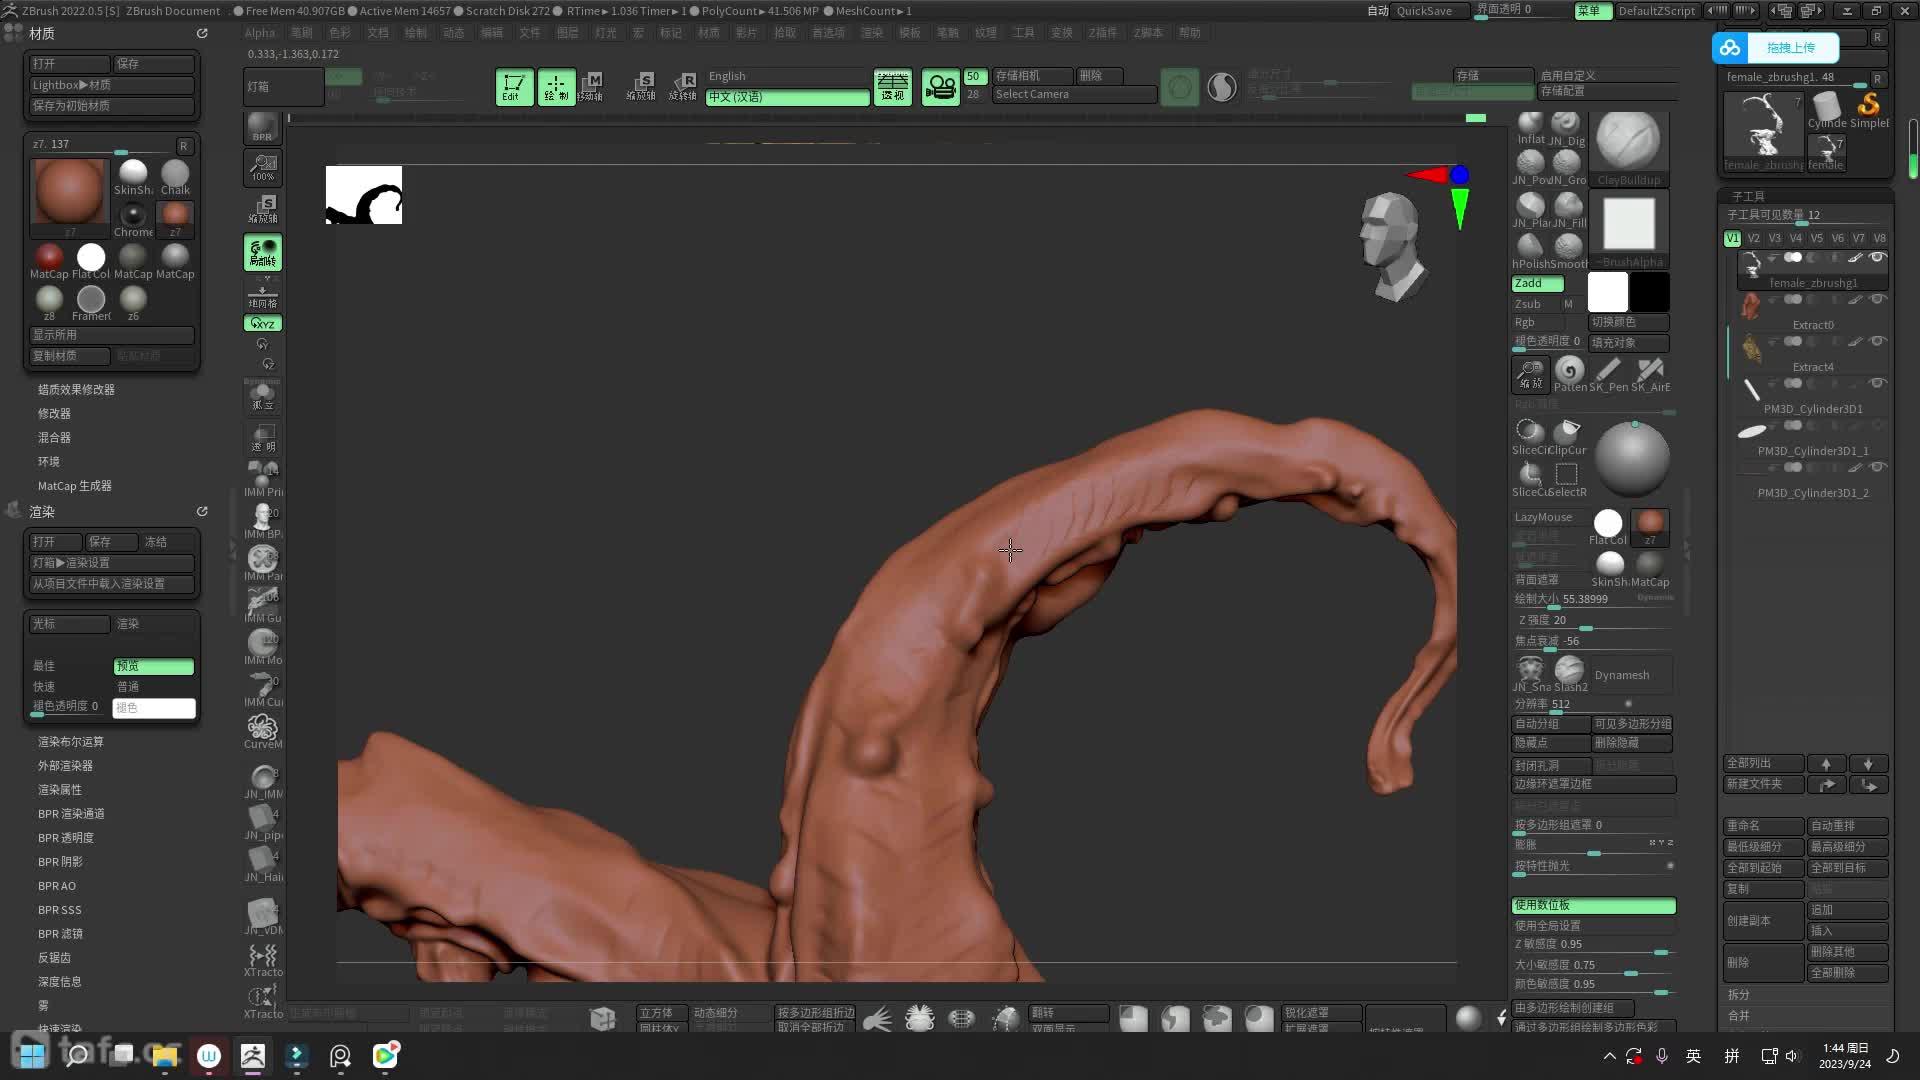Click the 切换颜色 (switch color) button

coord(1628,322)
